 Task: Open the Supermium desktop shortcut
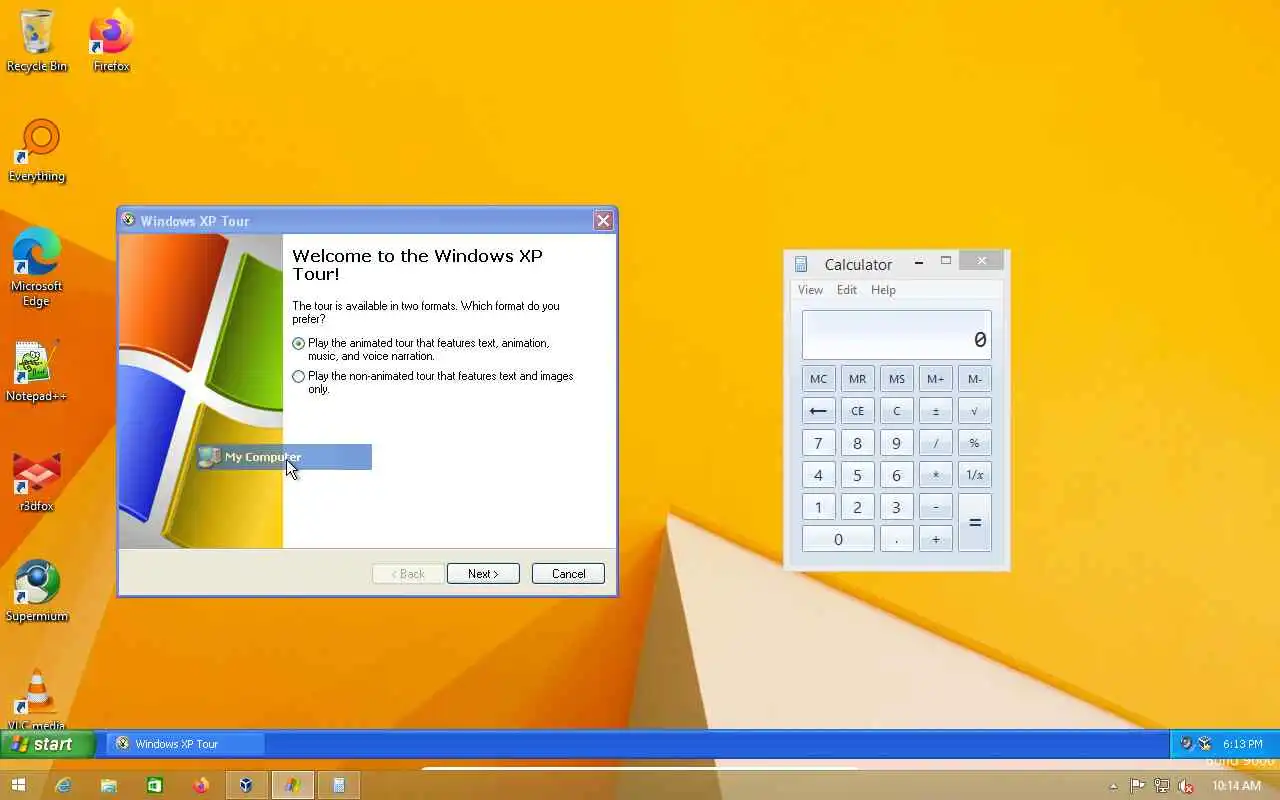37,590
